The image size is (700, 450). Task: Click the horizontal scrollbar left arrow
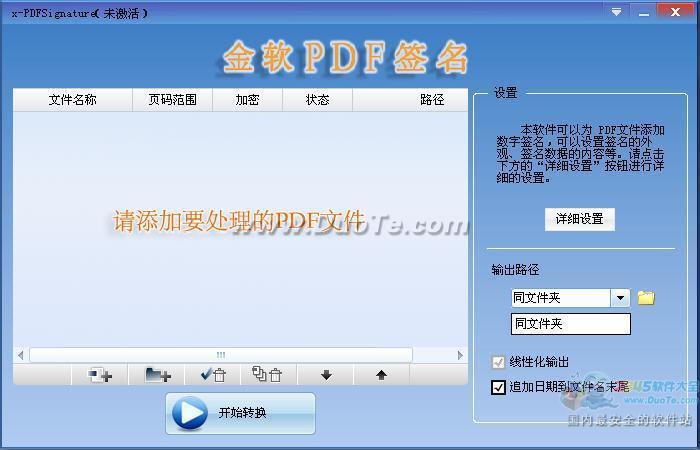tap(21, 355)
